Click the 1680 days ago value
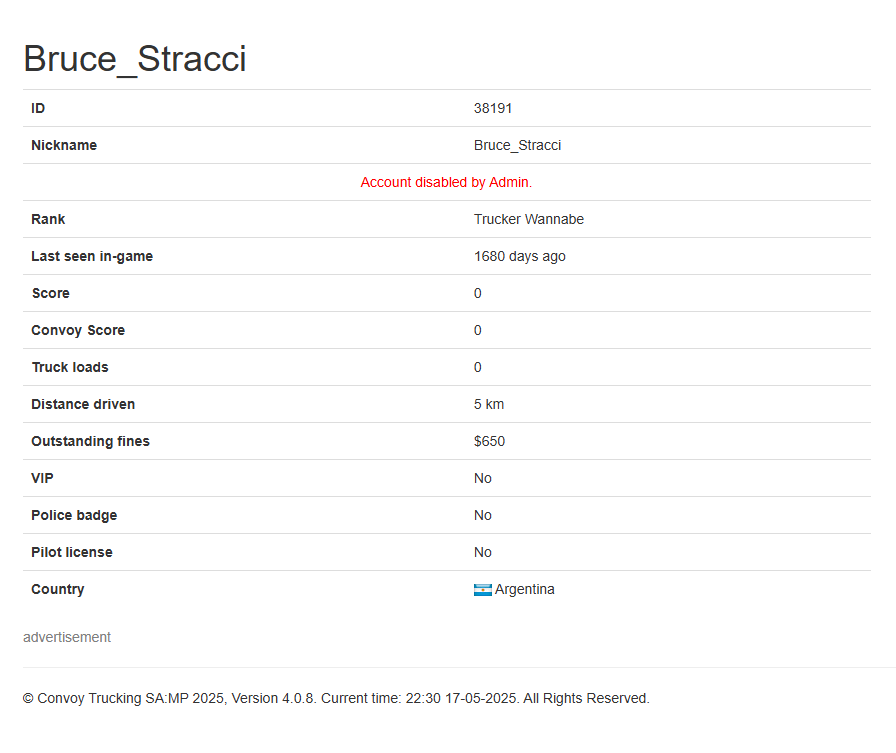The height and width of the screenshot is (753, 896). click(x=519, y=257)
